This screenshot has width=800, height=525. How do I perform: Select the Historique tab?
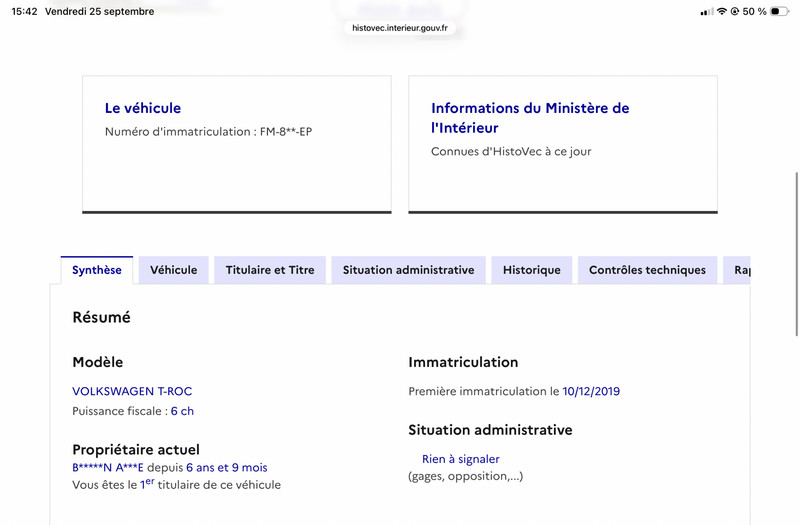[x=532, y=270]
